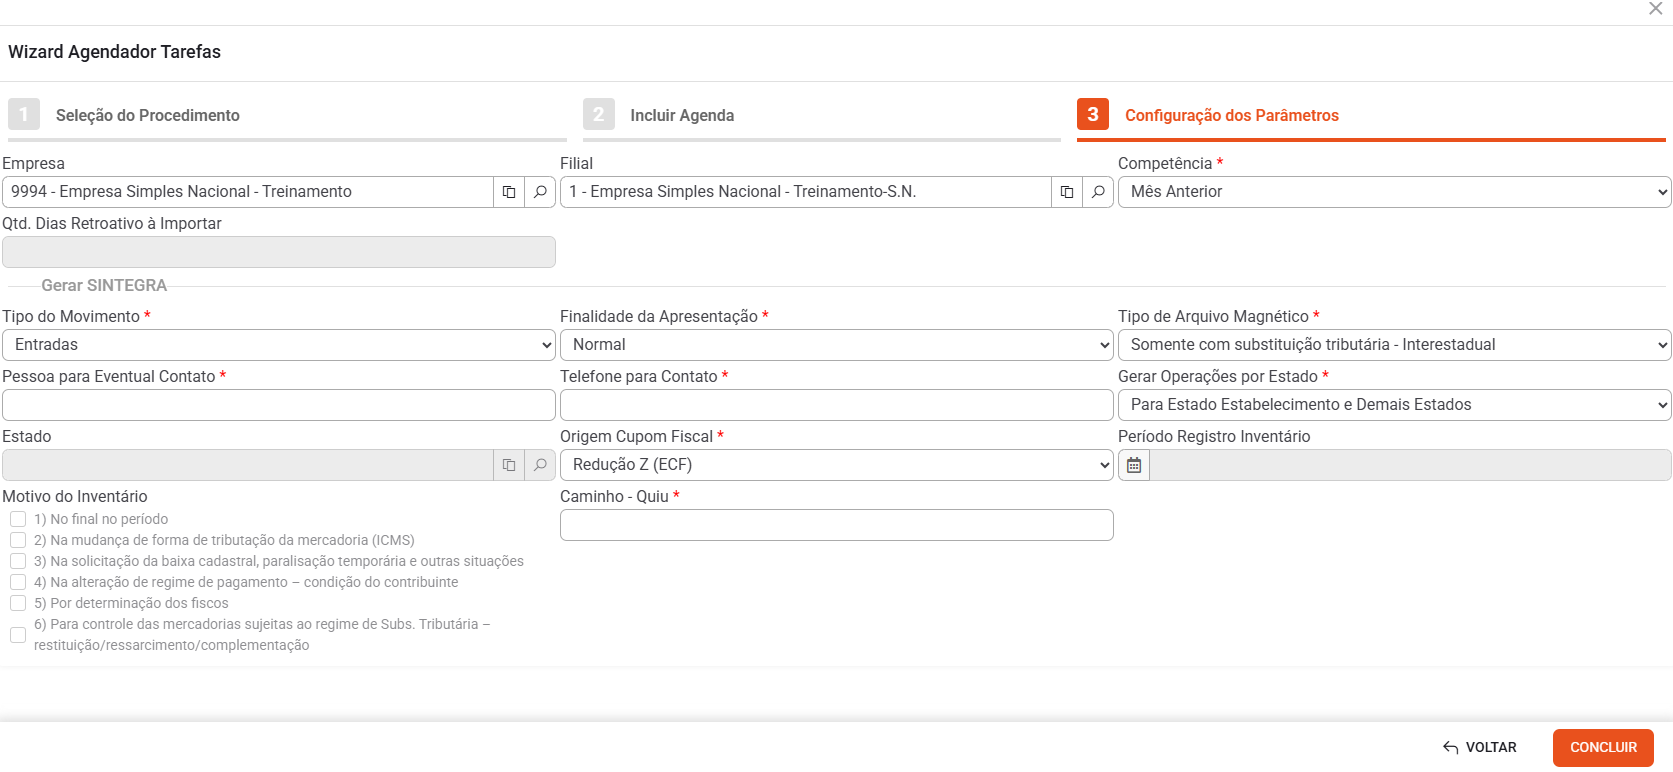Click the CONCLUIR button
Screen dimensions: 1673x772
(1603, 748)
